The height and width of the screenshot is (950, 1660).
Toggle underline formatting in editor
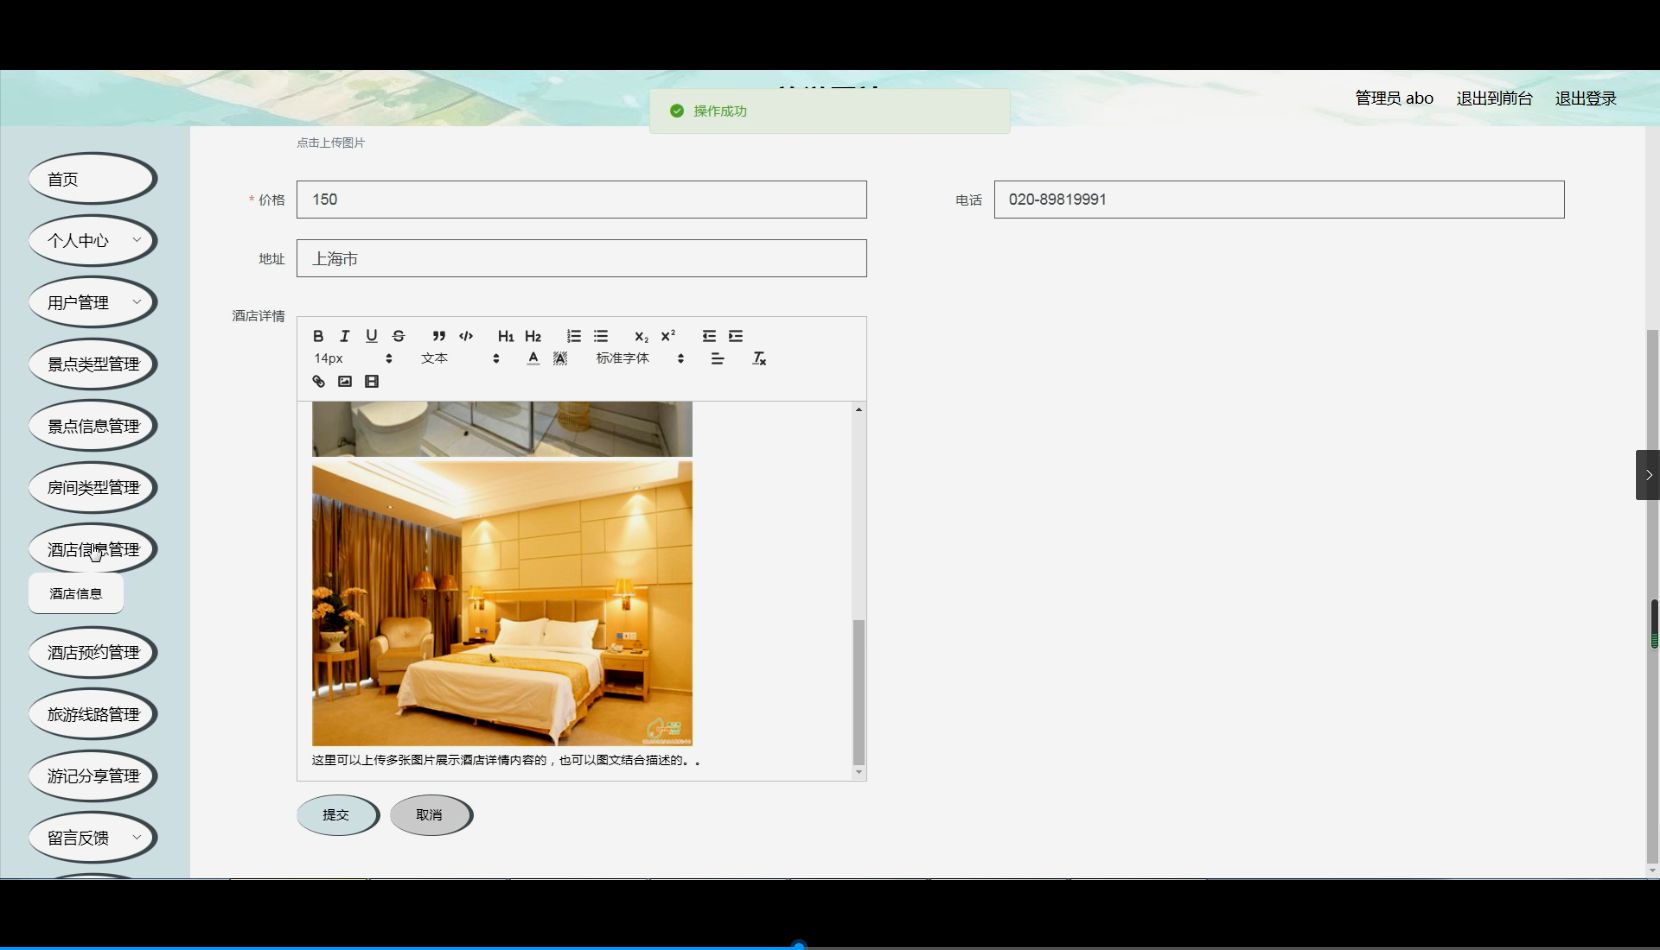pyautogui.click(x=372, y=336)
